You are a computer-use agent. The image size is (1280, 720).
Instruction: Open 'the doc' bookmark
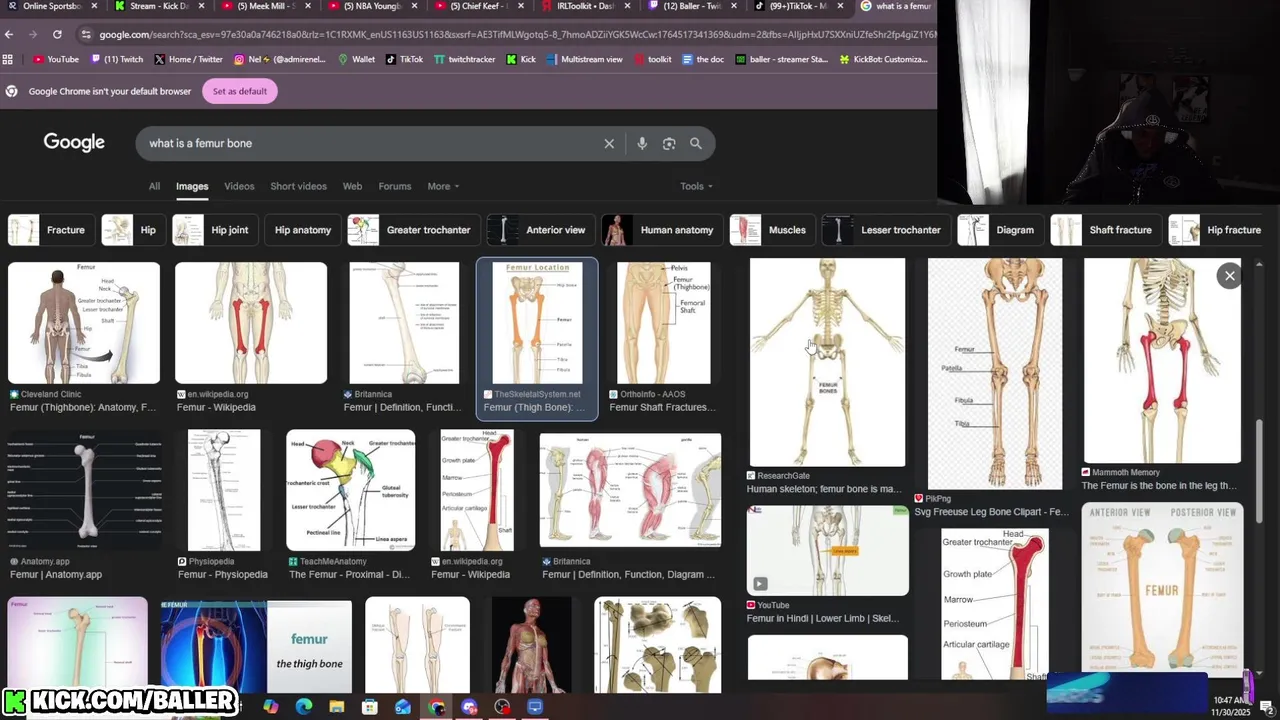[703, 59]
